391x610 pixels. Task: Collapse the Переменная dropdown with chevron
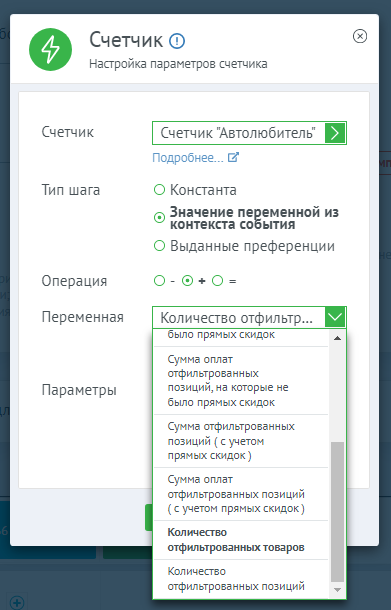point(335,317)
